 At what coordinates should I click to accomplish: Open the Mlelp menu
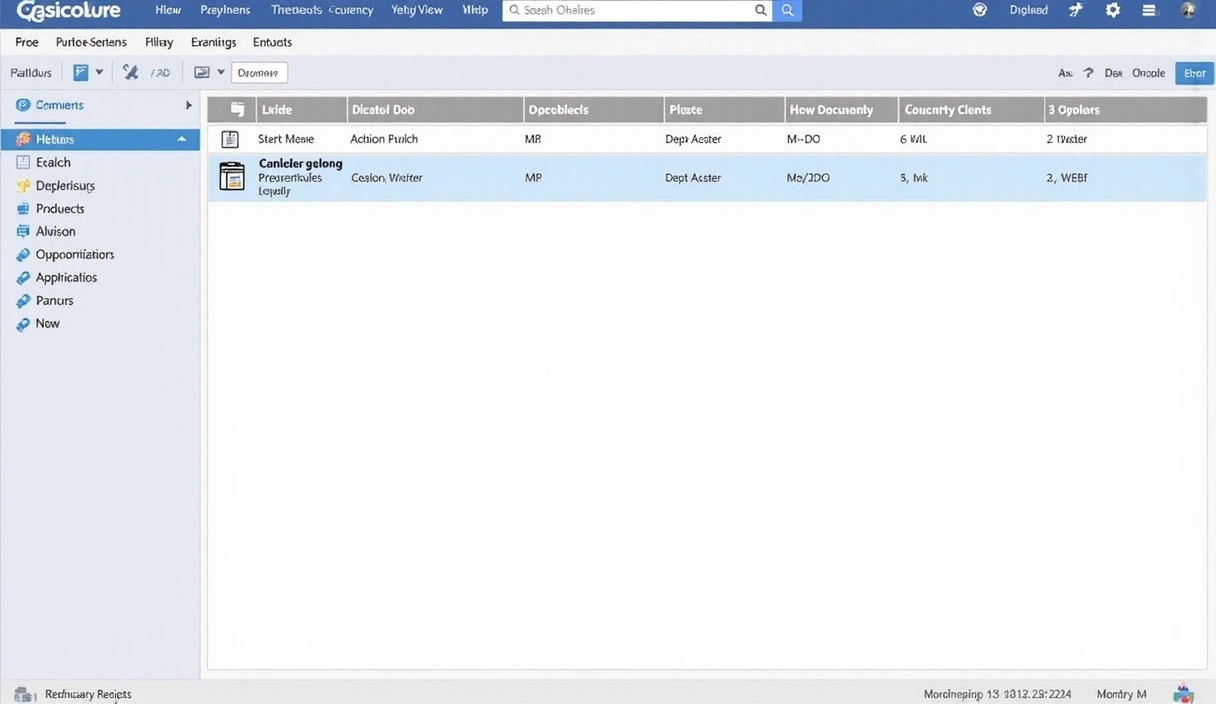tap(475, 10)
